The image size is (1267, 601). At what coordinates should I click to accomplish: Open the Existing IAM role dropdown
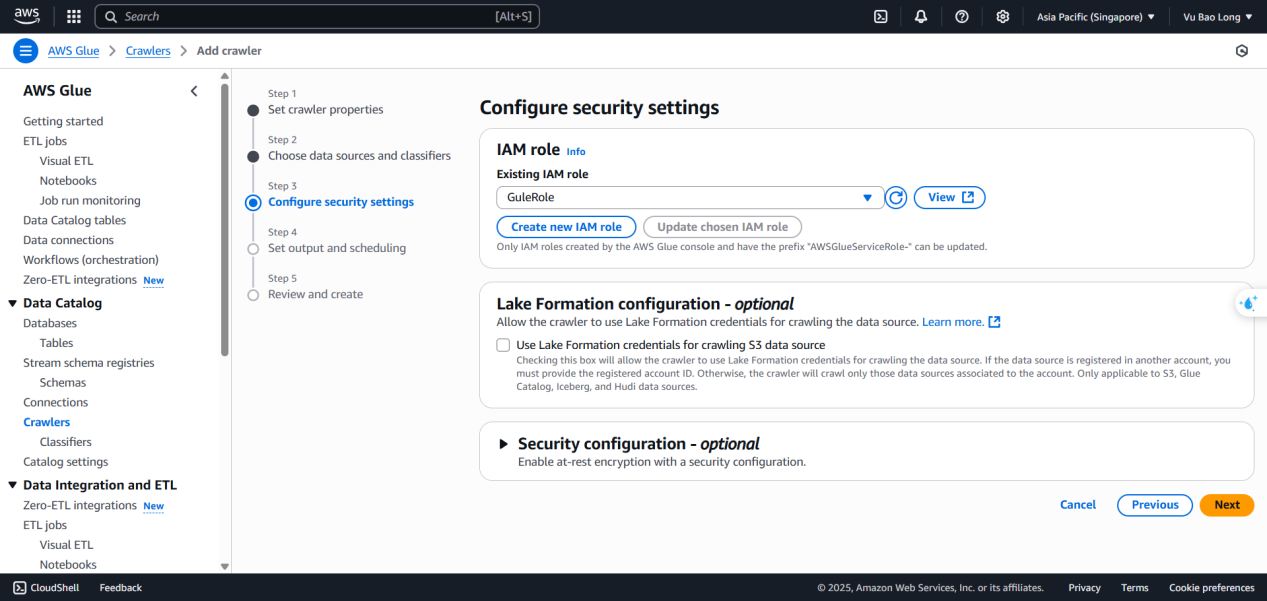coord(690,198)
